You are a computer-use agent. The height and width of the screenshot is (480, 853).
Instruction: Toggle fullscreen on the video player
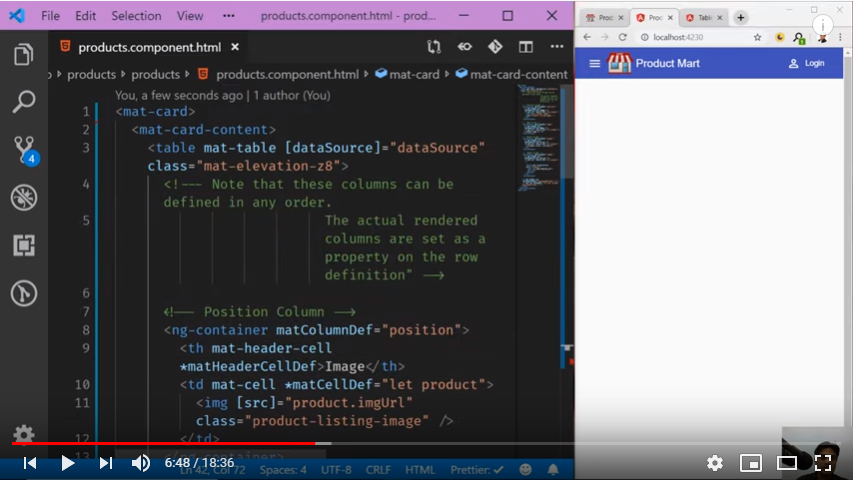[x=823, y=462]
